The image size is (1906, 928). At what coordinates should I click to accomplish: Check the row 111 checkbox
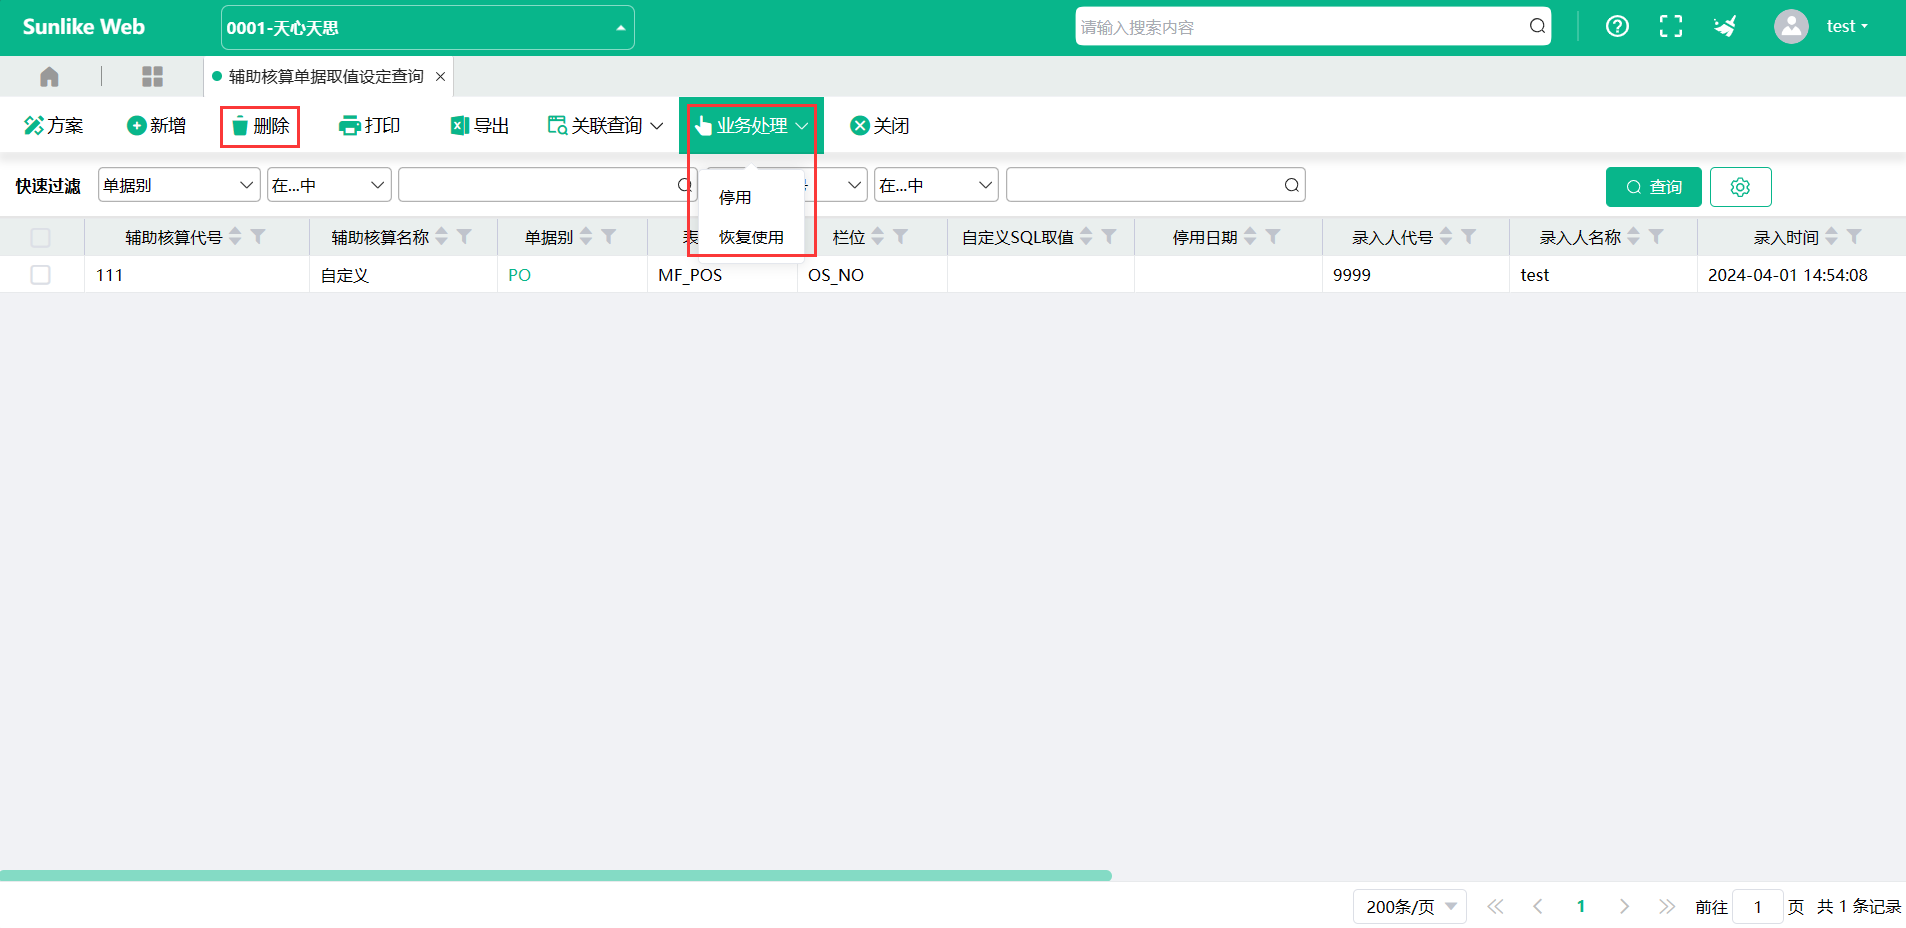40,274
